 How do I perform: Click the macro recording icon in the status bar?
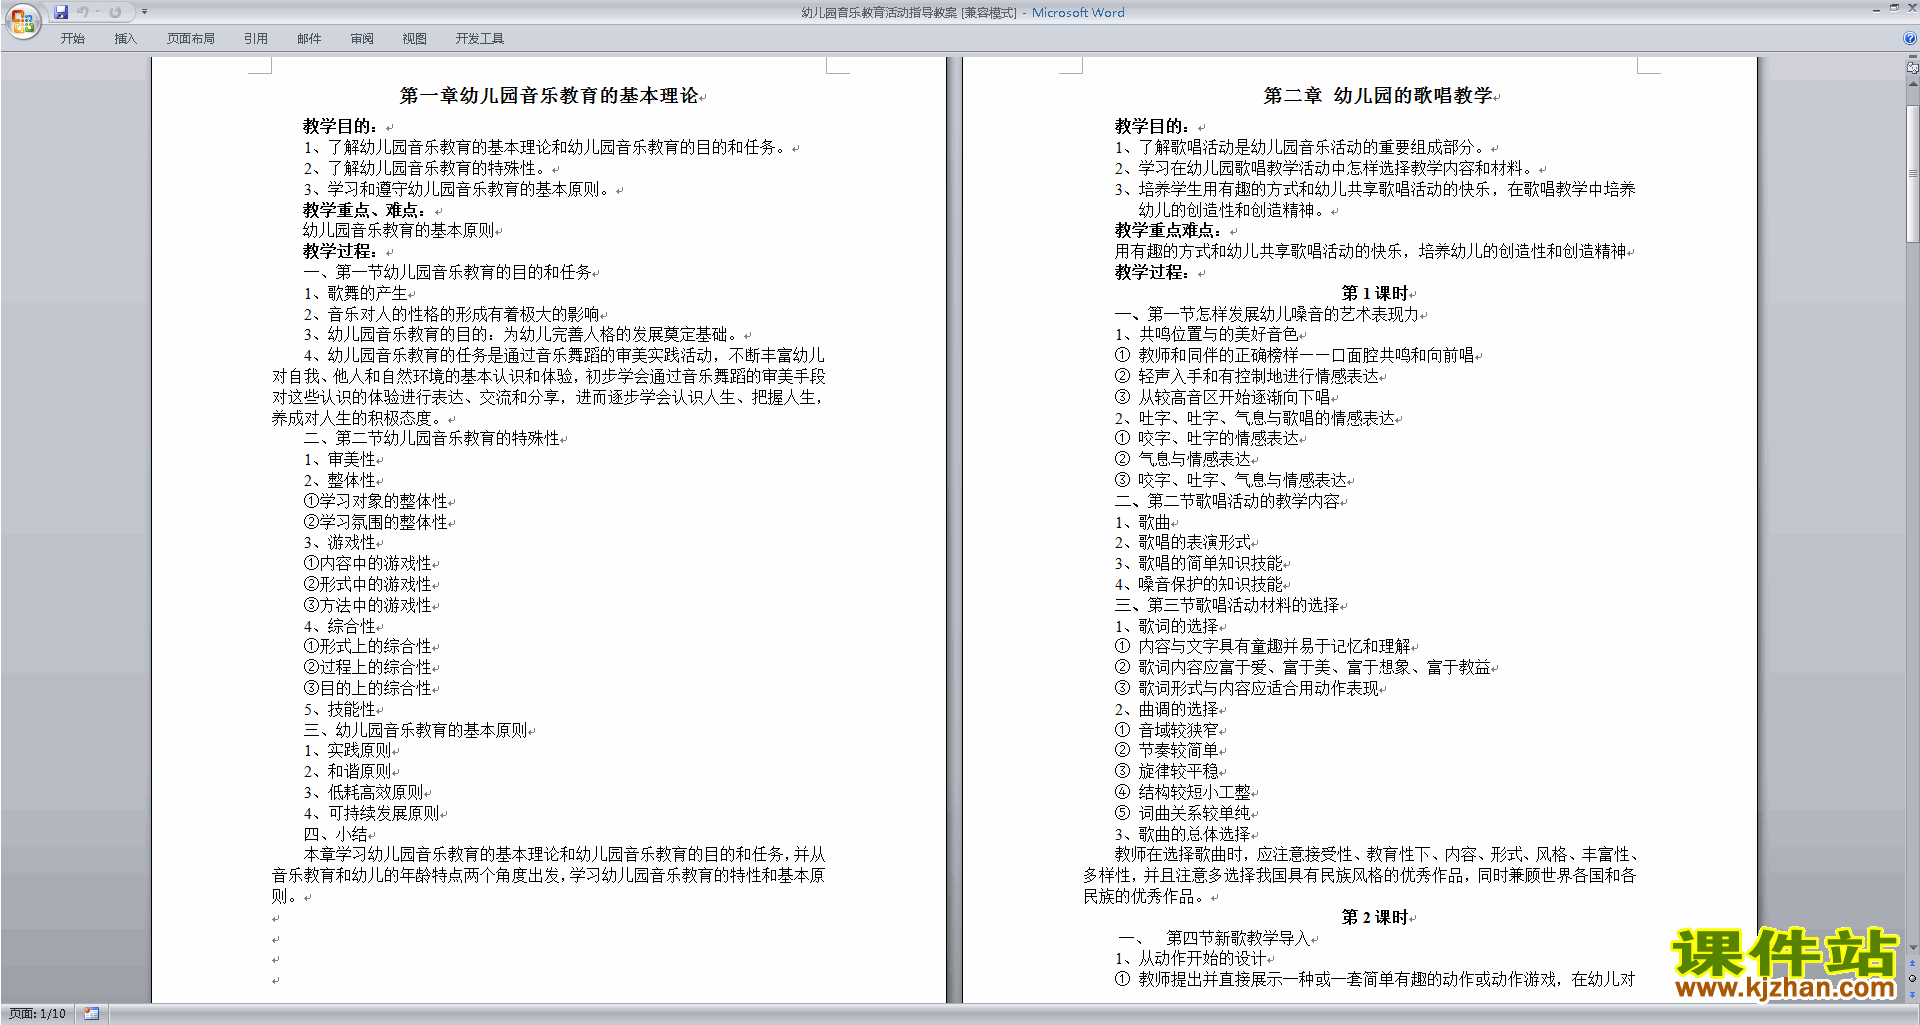92,1014
